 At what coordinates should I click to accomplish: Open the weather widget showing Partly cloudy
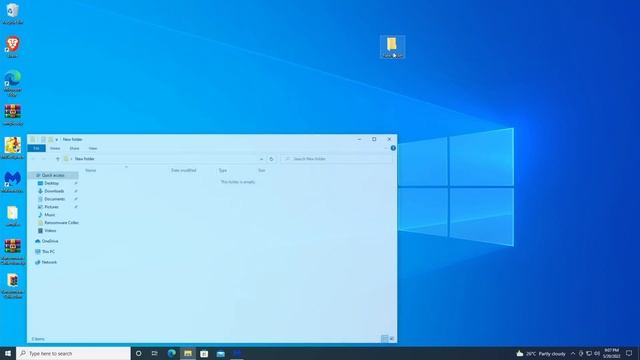coord(541,353)
